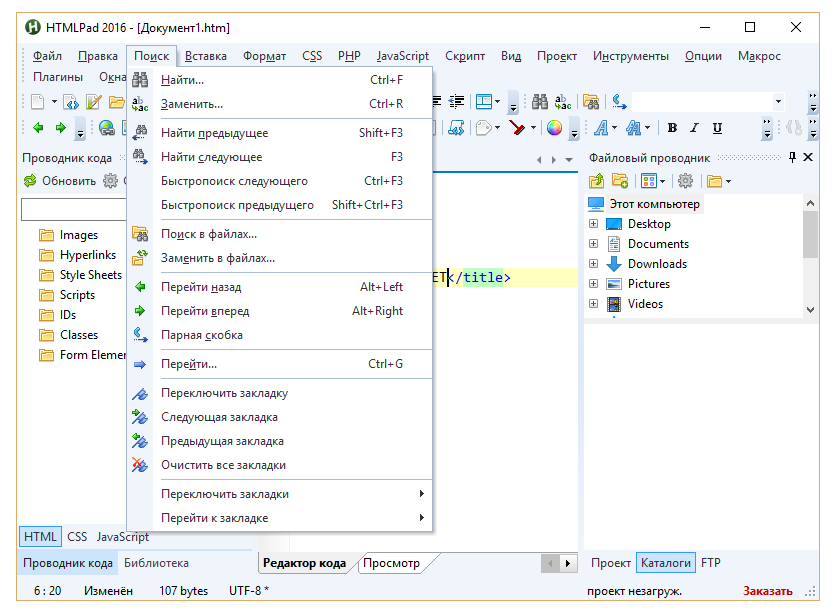This screenshot has height=615, width=840.
Task: Click Переключить закладку menu item
Action: click(x=279, y=393)
